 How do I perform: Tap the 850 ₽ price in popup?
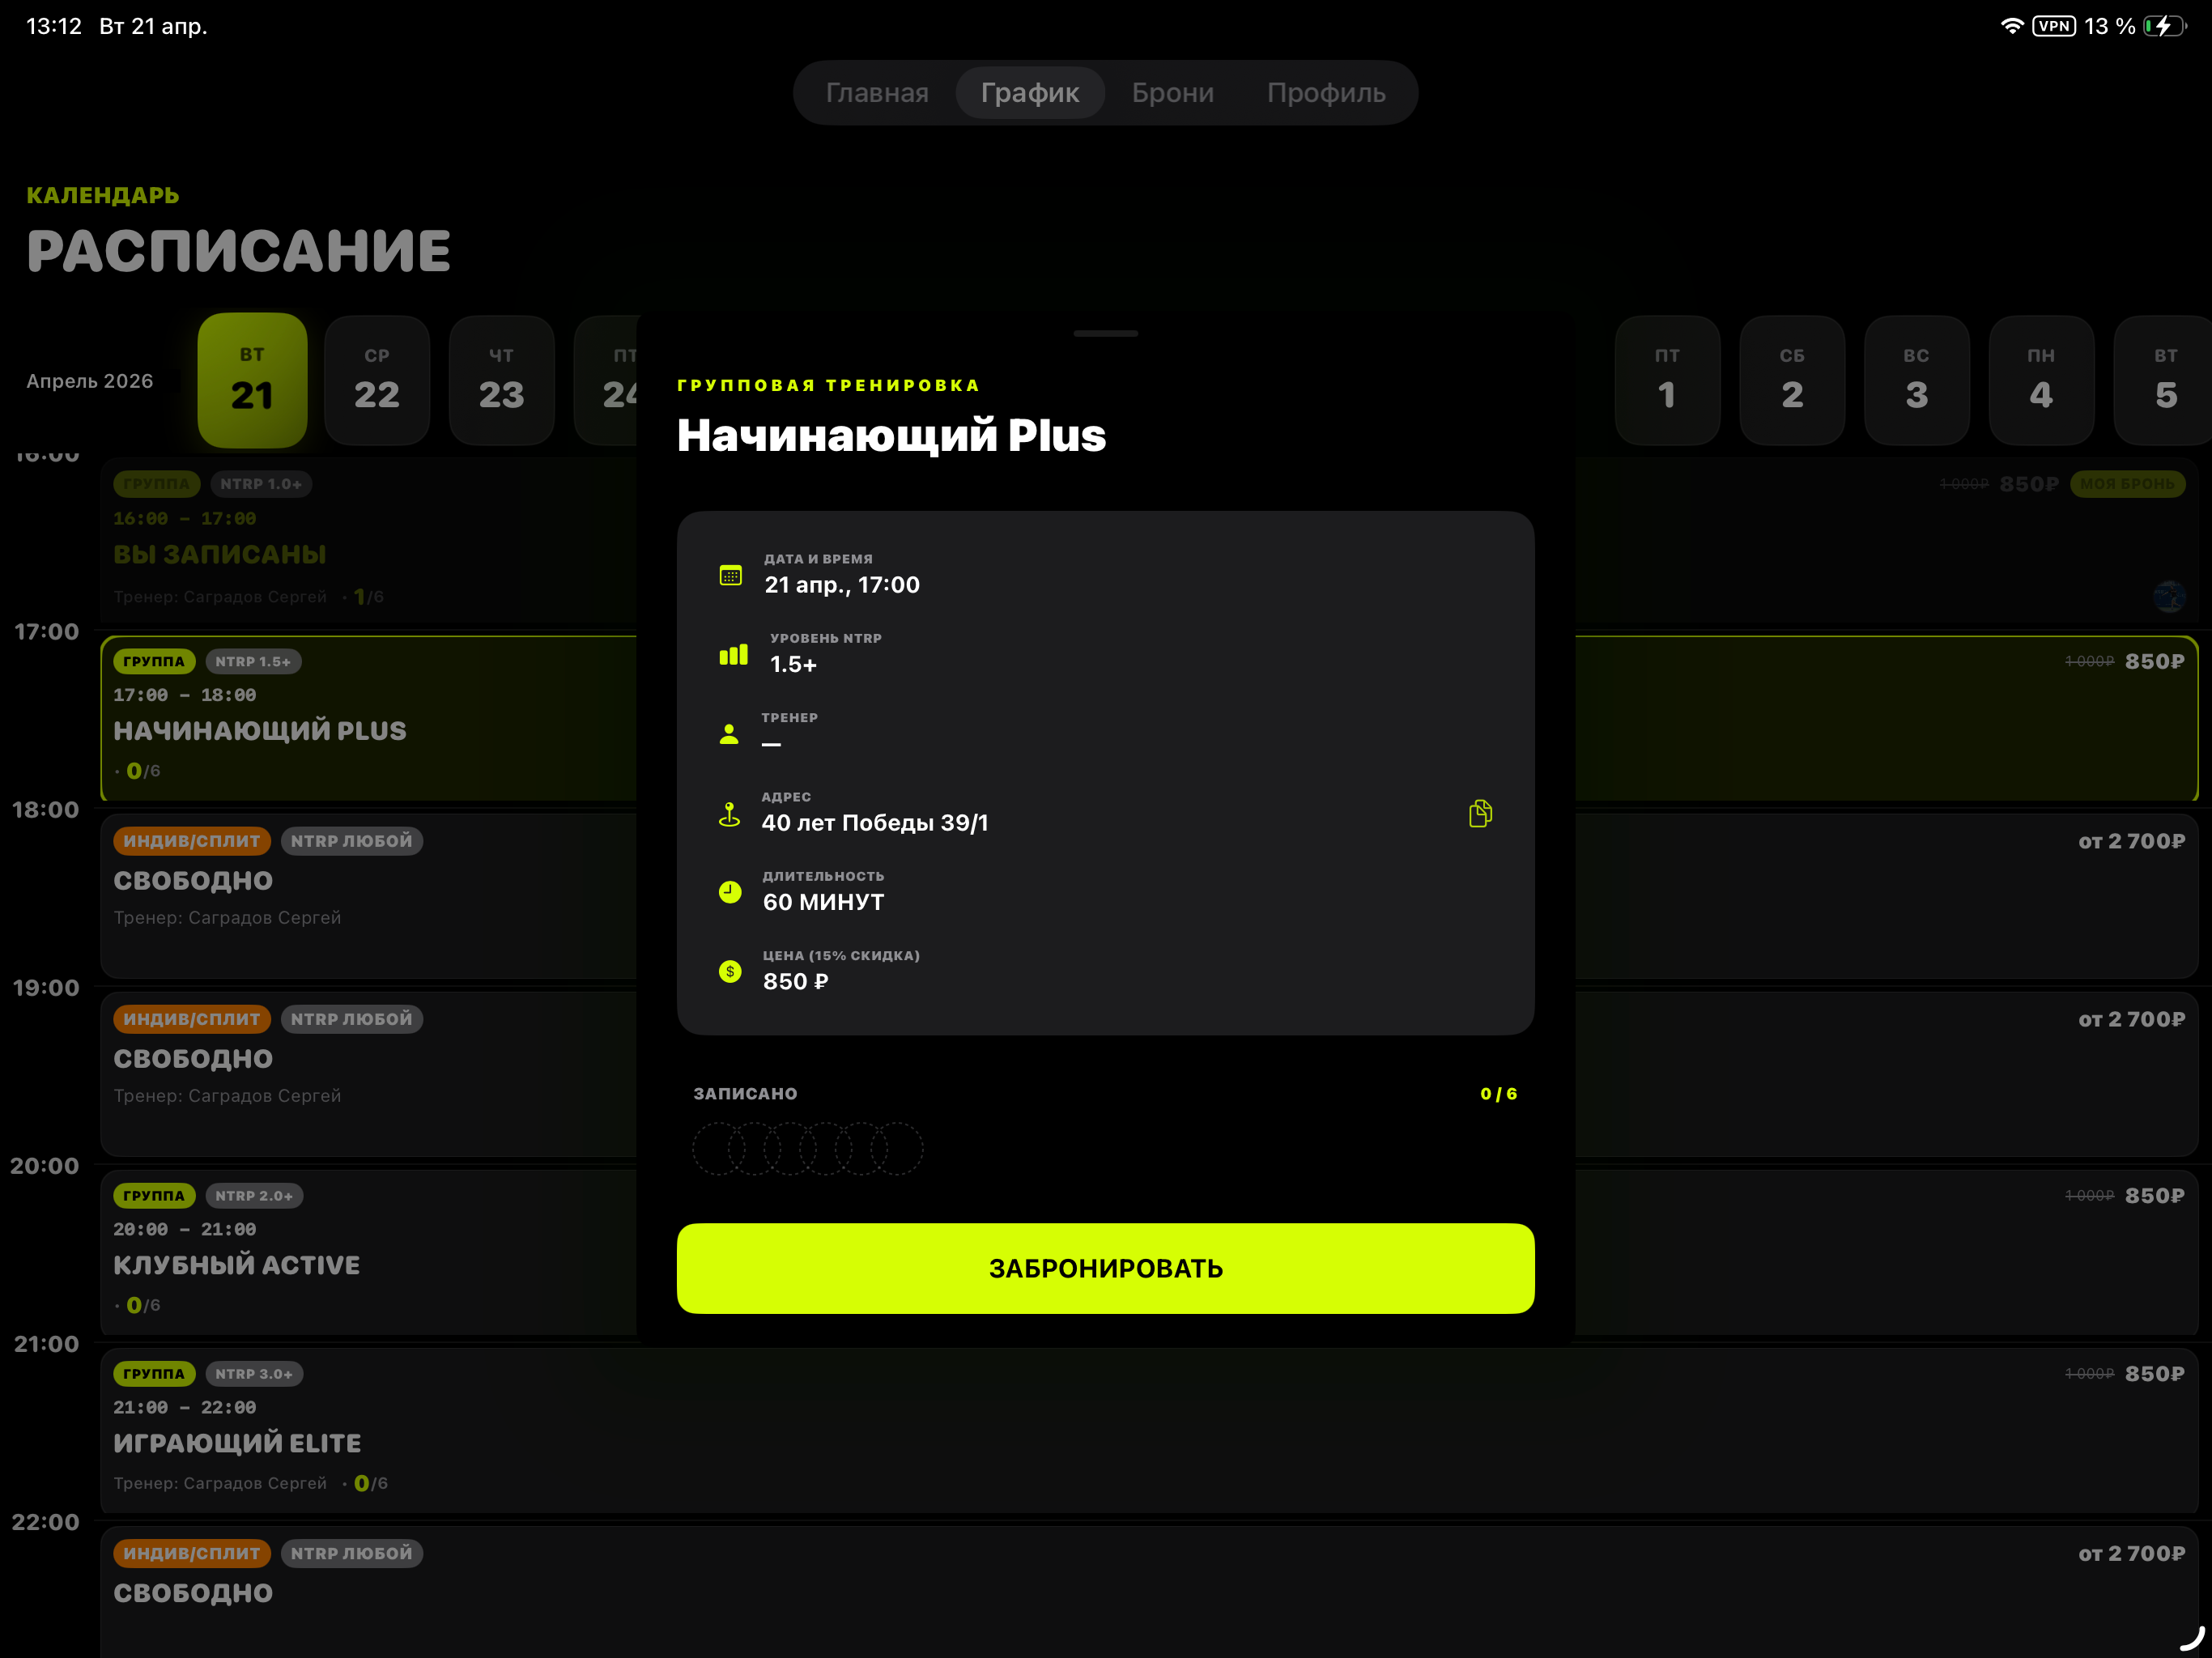(796, 981)
